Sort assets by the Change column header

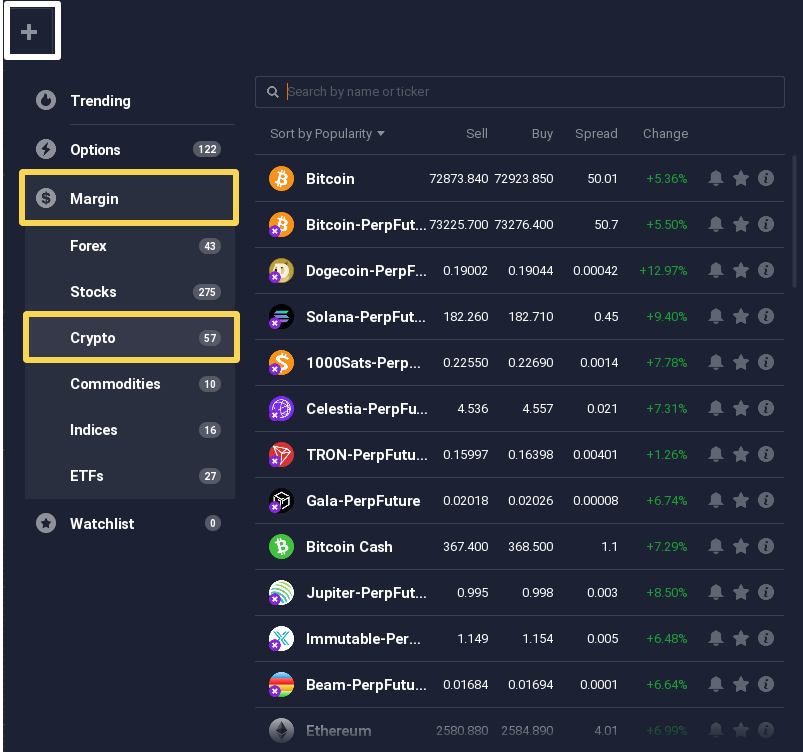[665, 134]
